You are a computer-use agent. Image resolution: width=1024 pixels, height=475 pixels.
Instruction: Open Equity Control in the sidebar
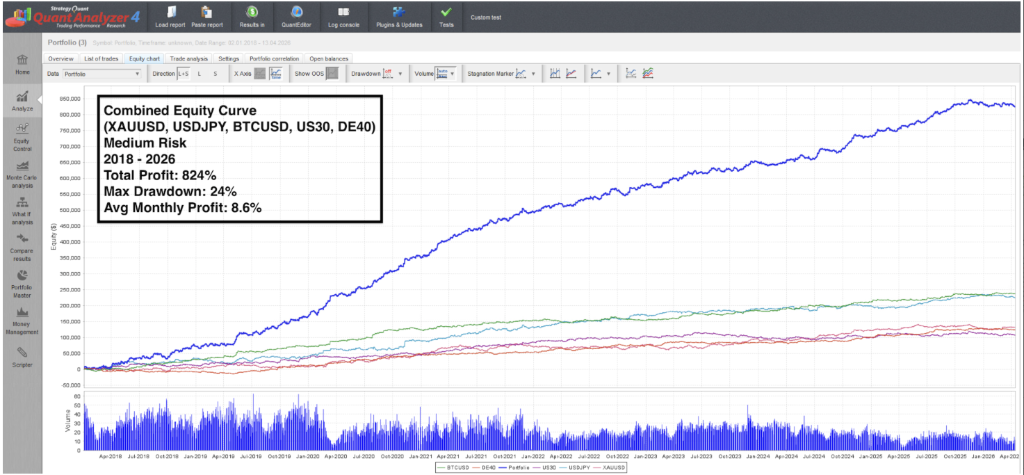click(22, 136)
